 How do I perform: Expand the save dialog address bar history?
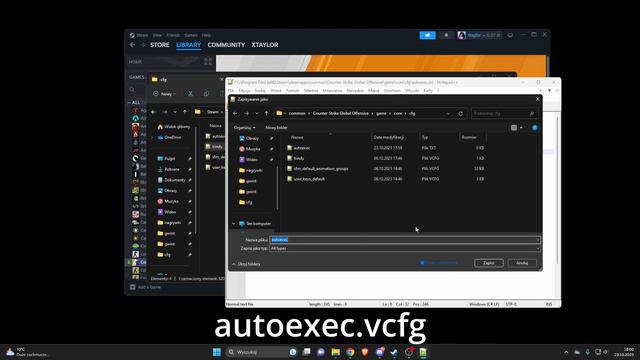[x=448, y=113]
